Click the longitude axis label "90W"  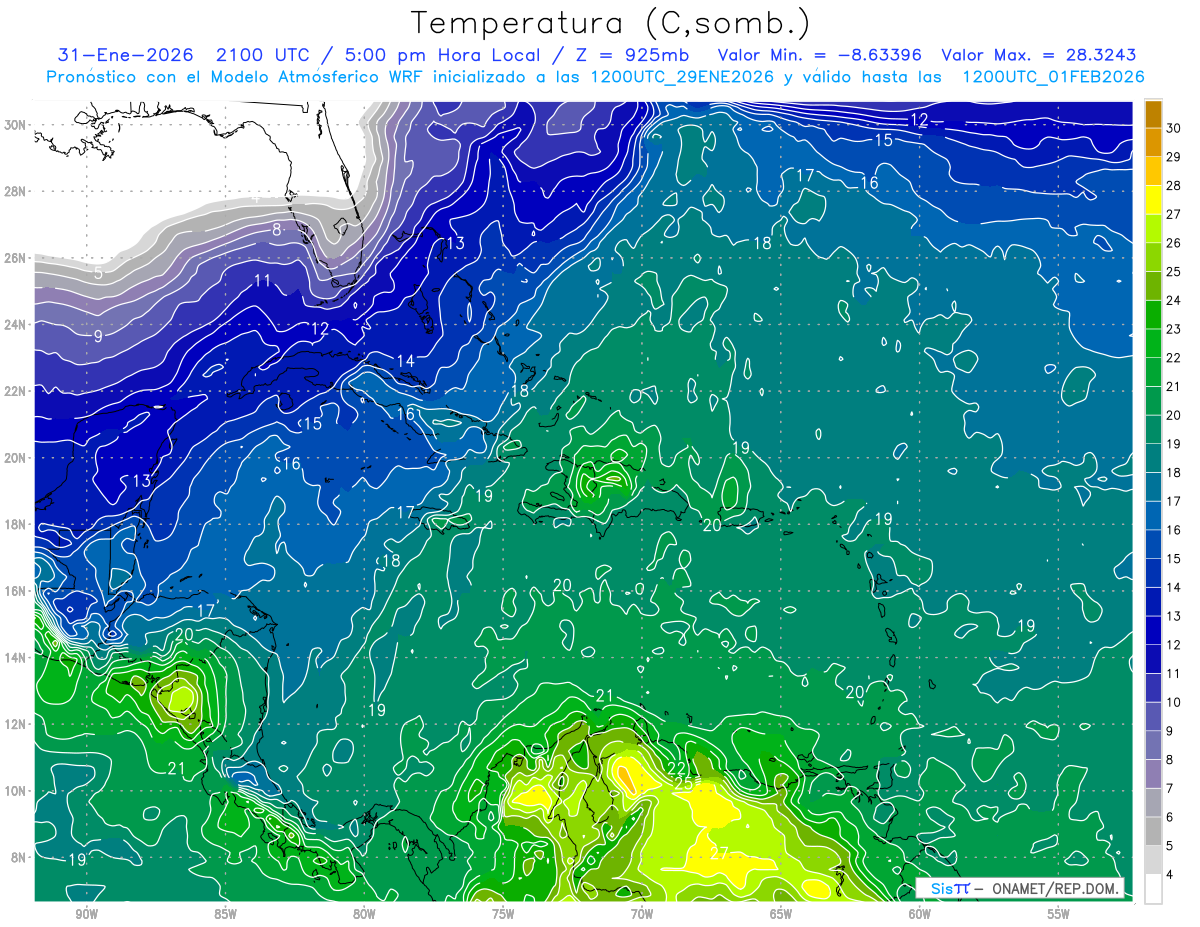coord(87,915)
